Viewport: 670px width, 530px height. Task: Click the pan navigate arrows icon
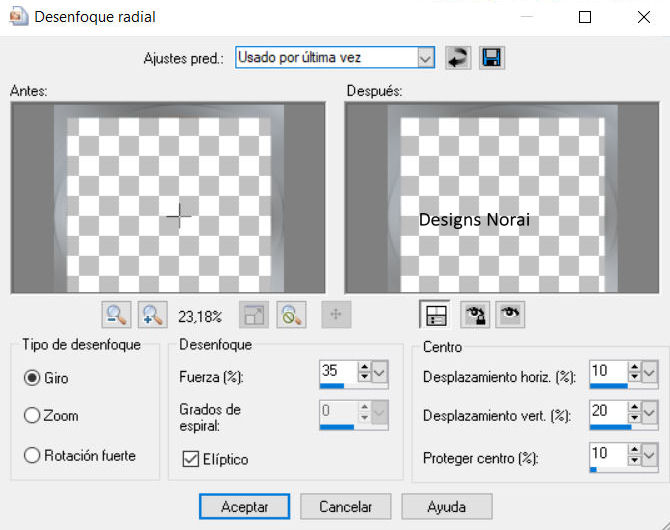(336, 315)
